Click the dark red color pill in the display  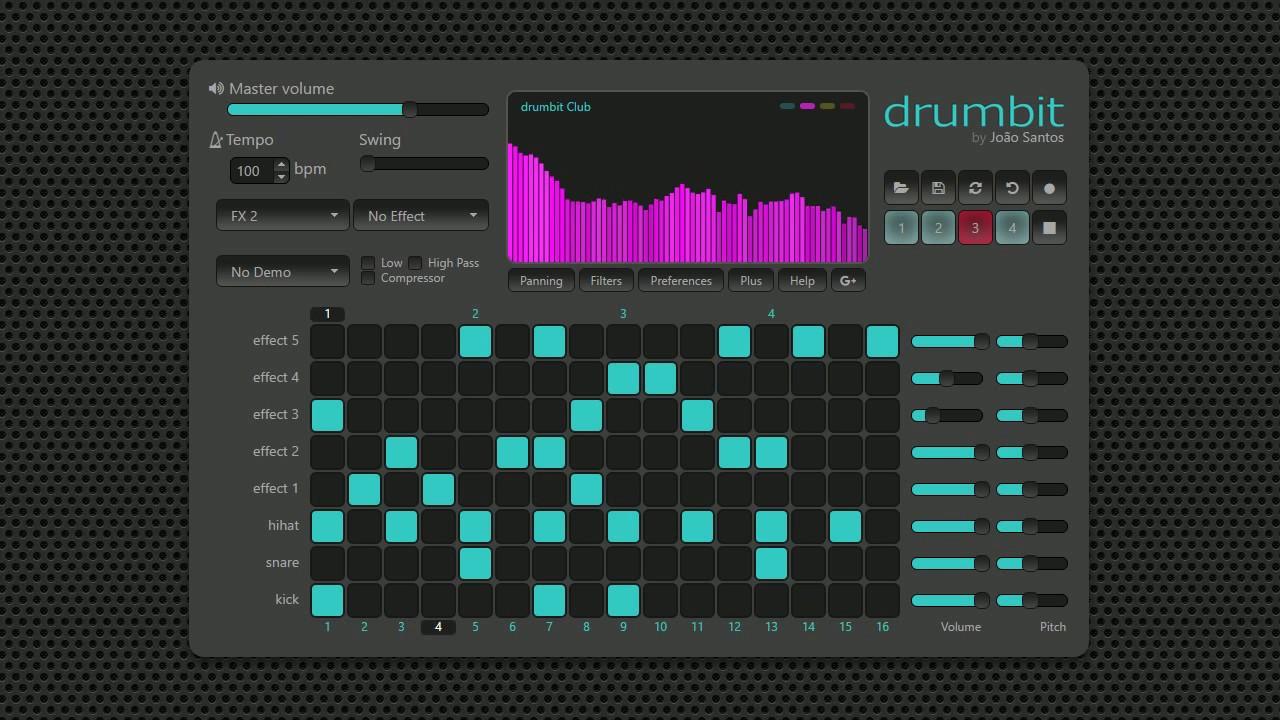tap(847, 106)
